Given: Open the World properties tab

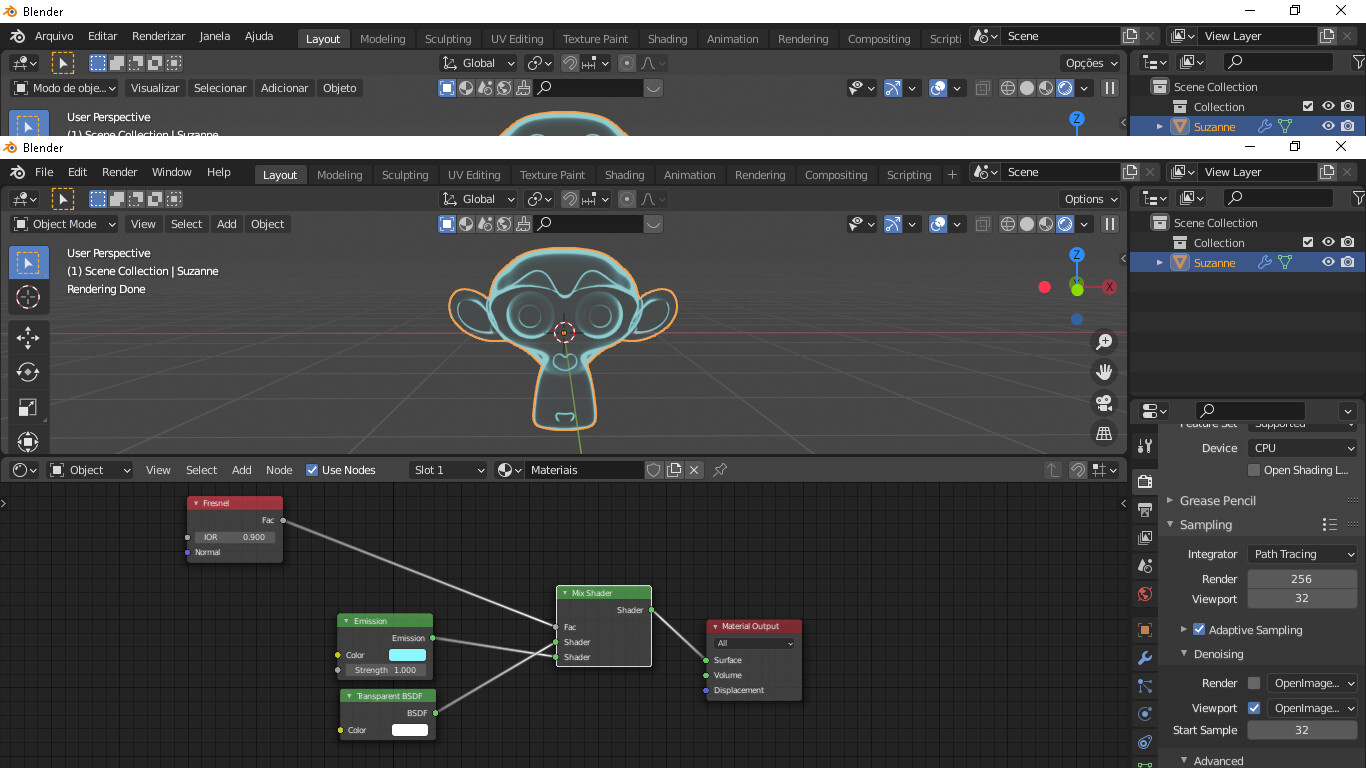Looking at the screenshot, I should [x=1145, y=594].
